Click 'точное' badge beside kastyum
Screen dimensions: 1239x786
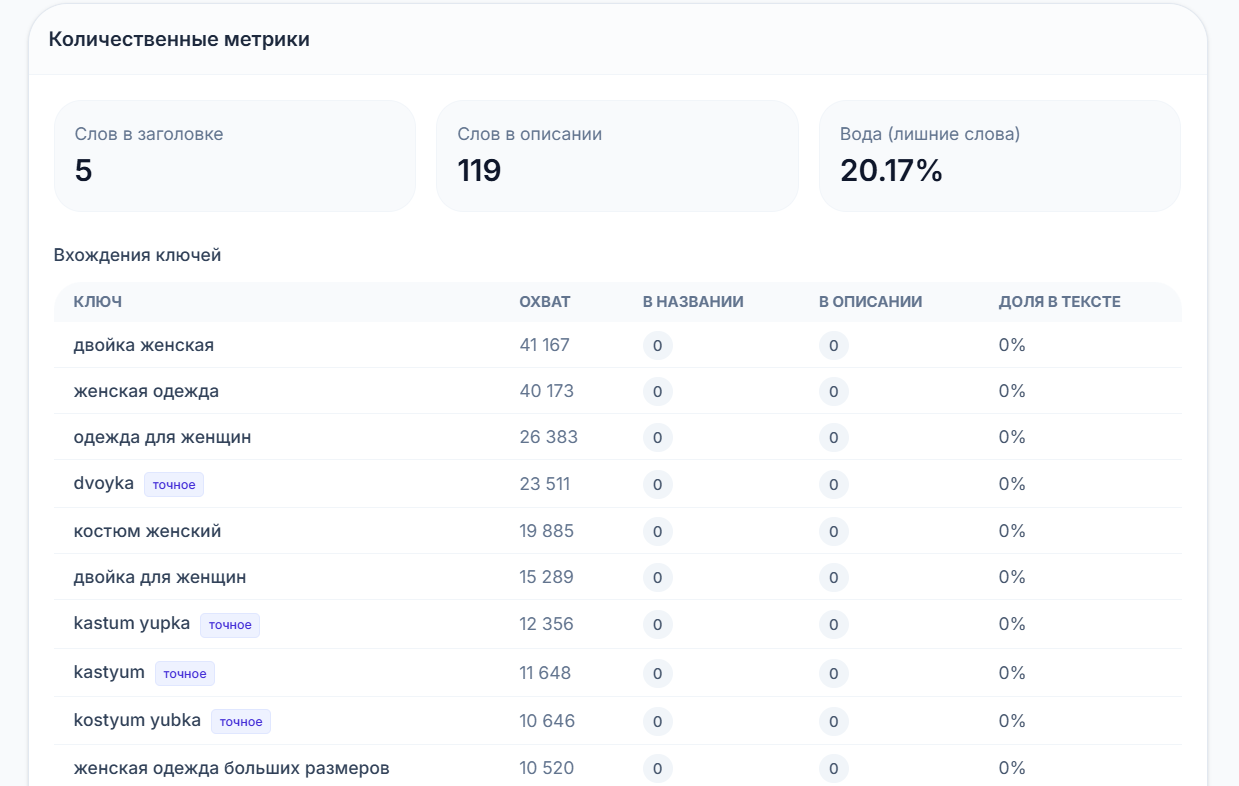pyautogui.click(x=185, y=674)
